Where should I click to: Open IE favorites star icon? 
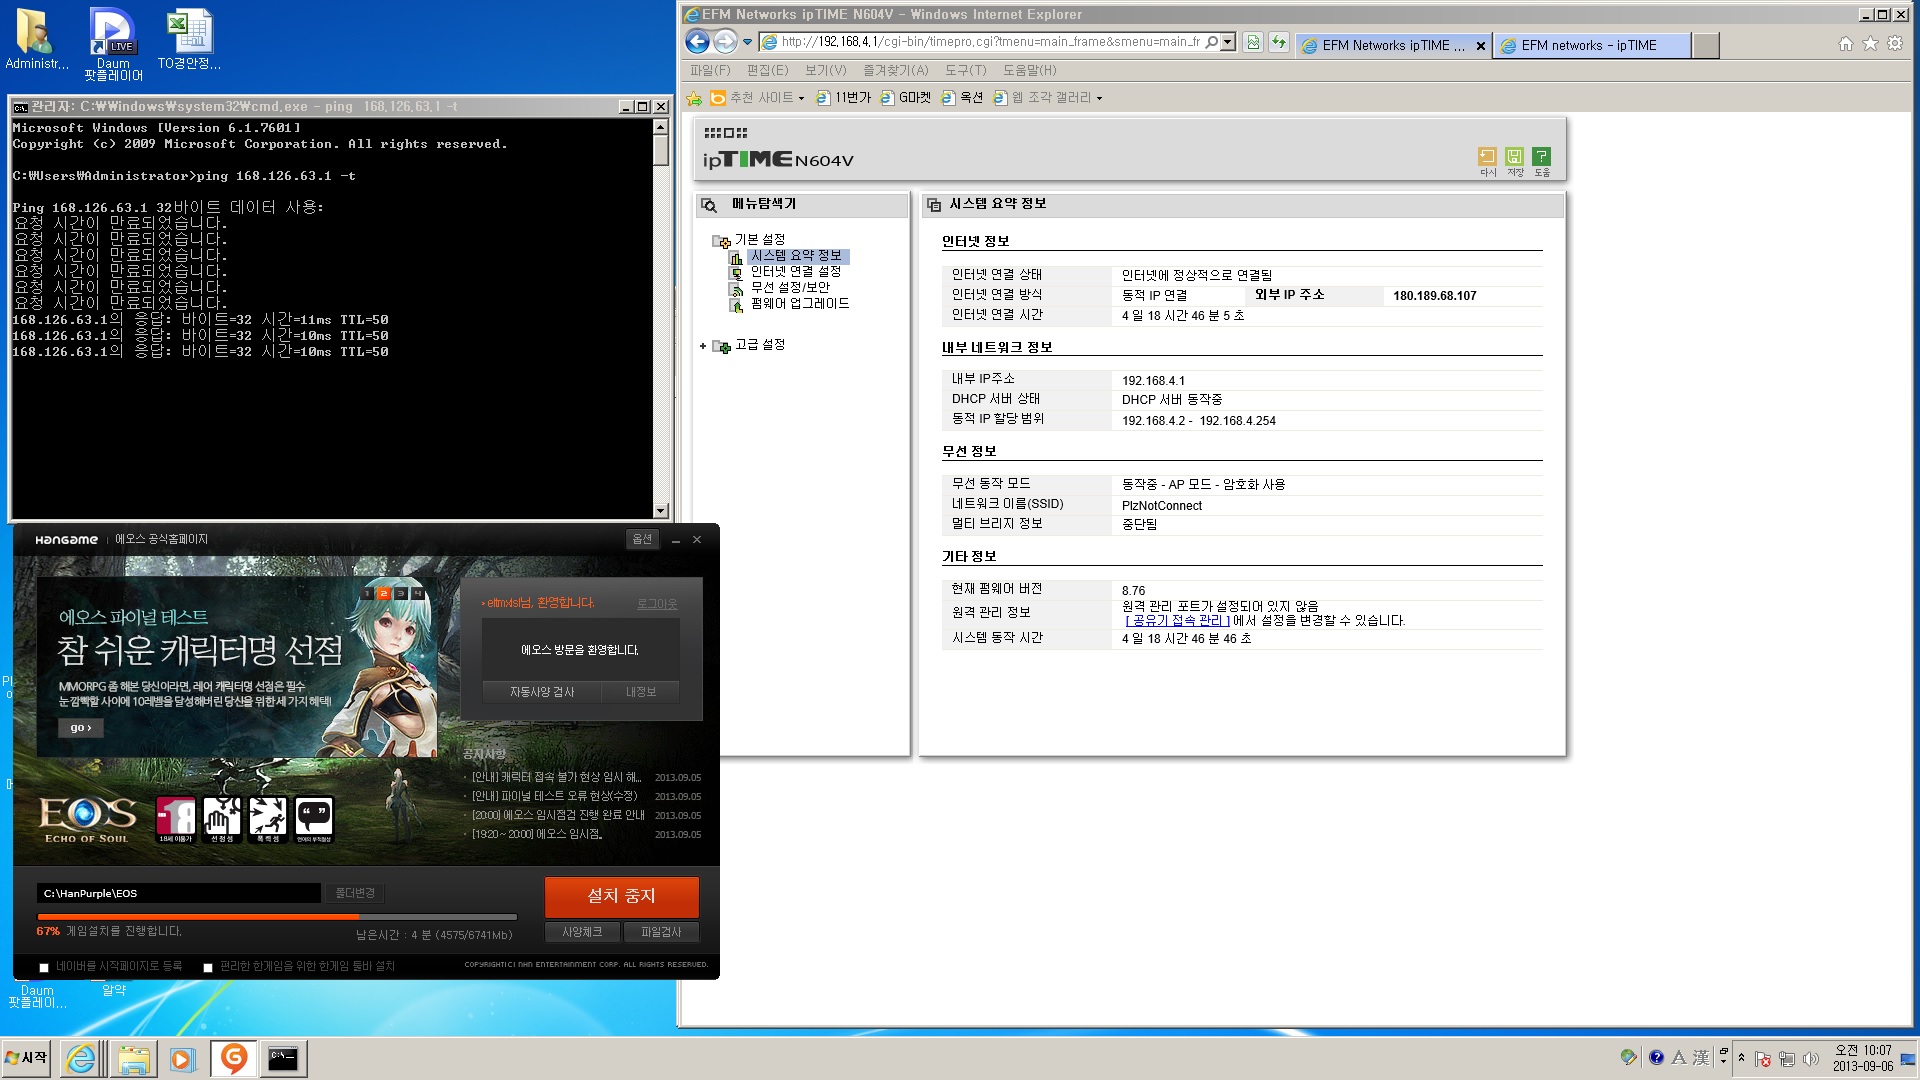coord(1870,44)
